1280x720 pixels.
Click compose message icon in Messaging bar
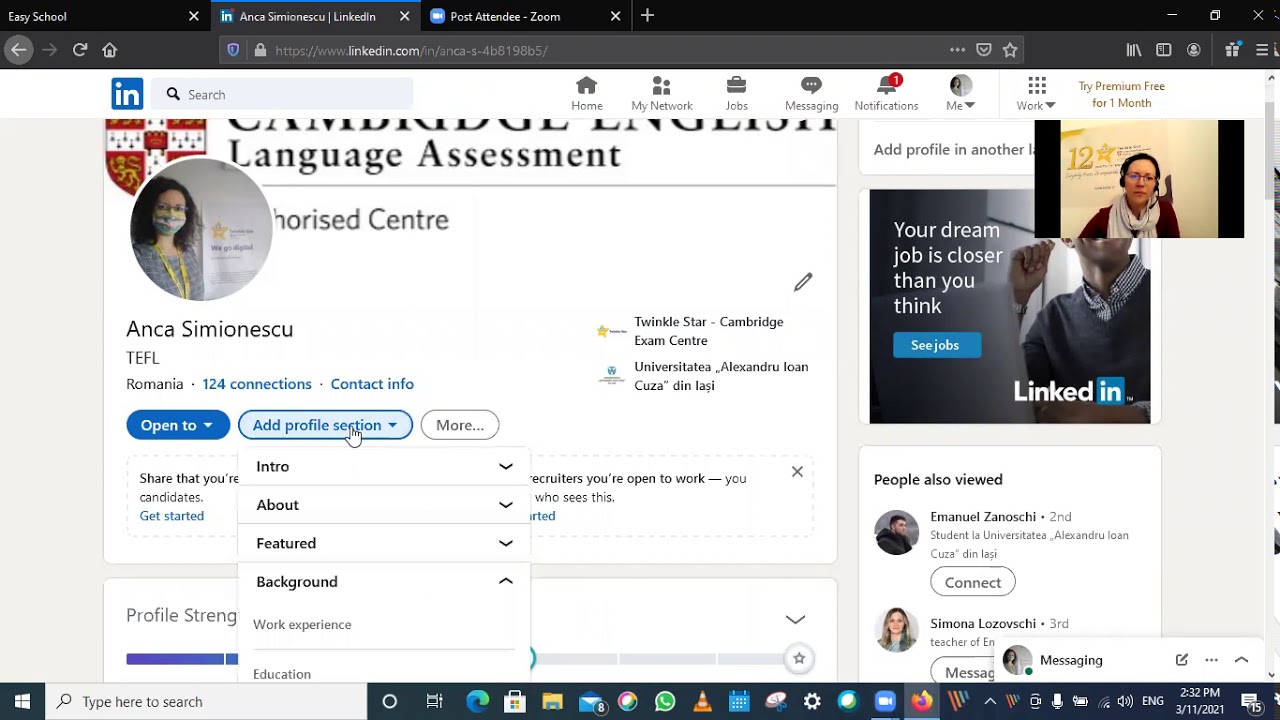pyautogui.click(x=1181, y=660)
